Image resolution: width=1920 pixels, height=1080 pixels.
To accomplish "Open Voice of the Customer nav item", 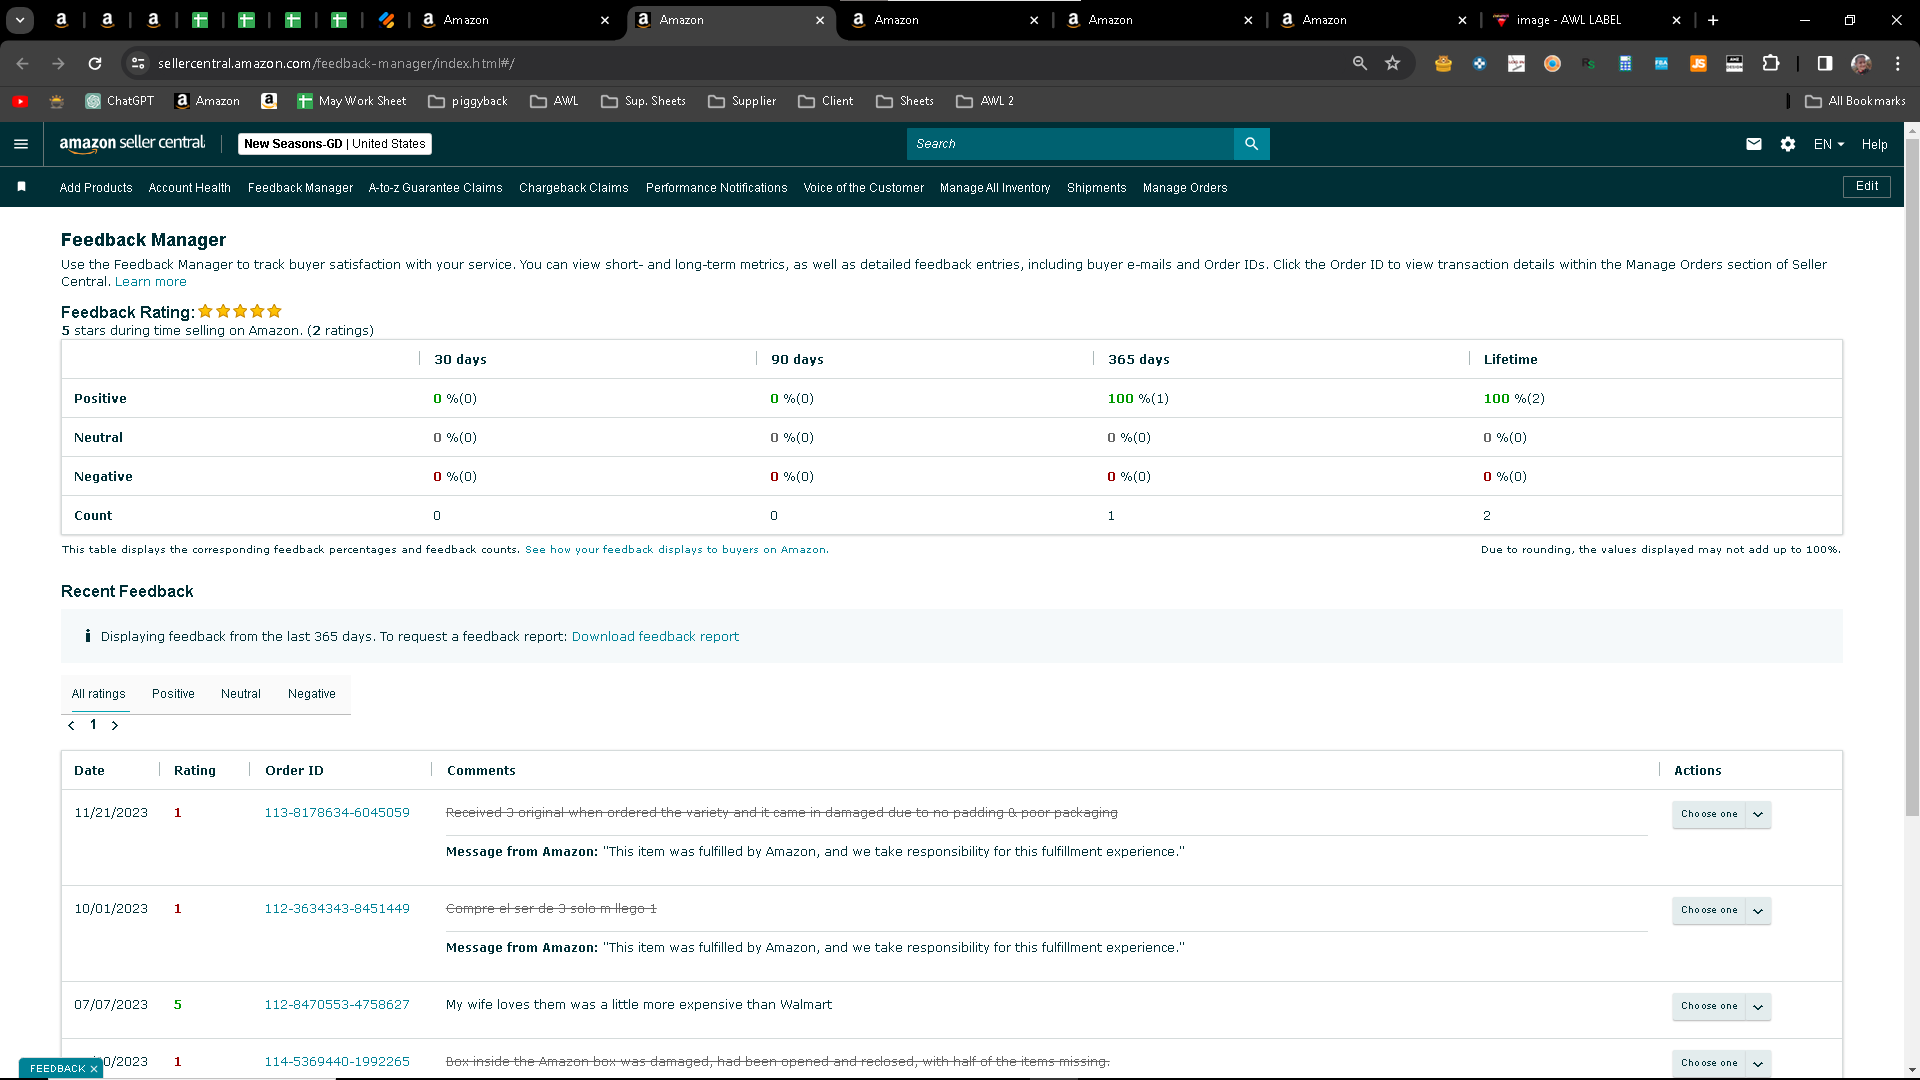I will (864, 188).
